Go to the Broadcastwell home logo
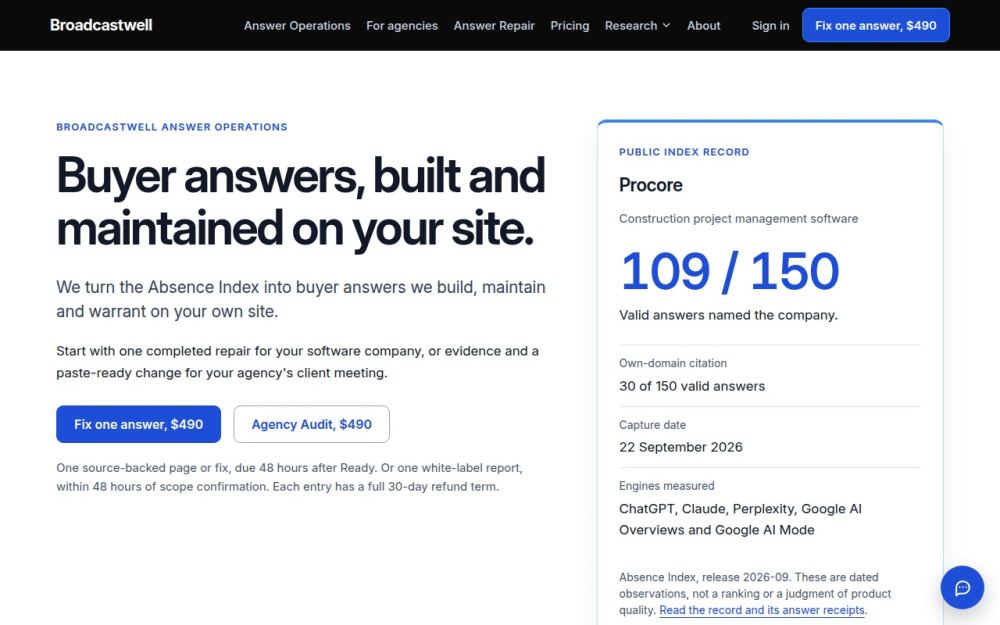The image size is (1000, 625). 101,25
